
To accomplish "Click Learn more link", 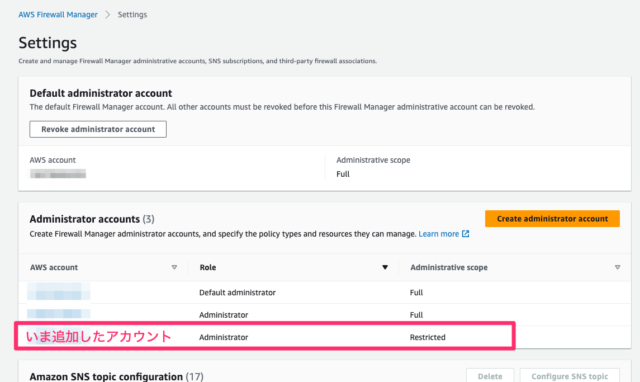I will [439, 234].
